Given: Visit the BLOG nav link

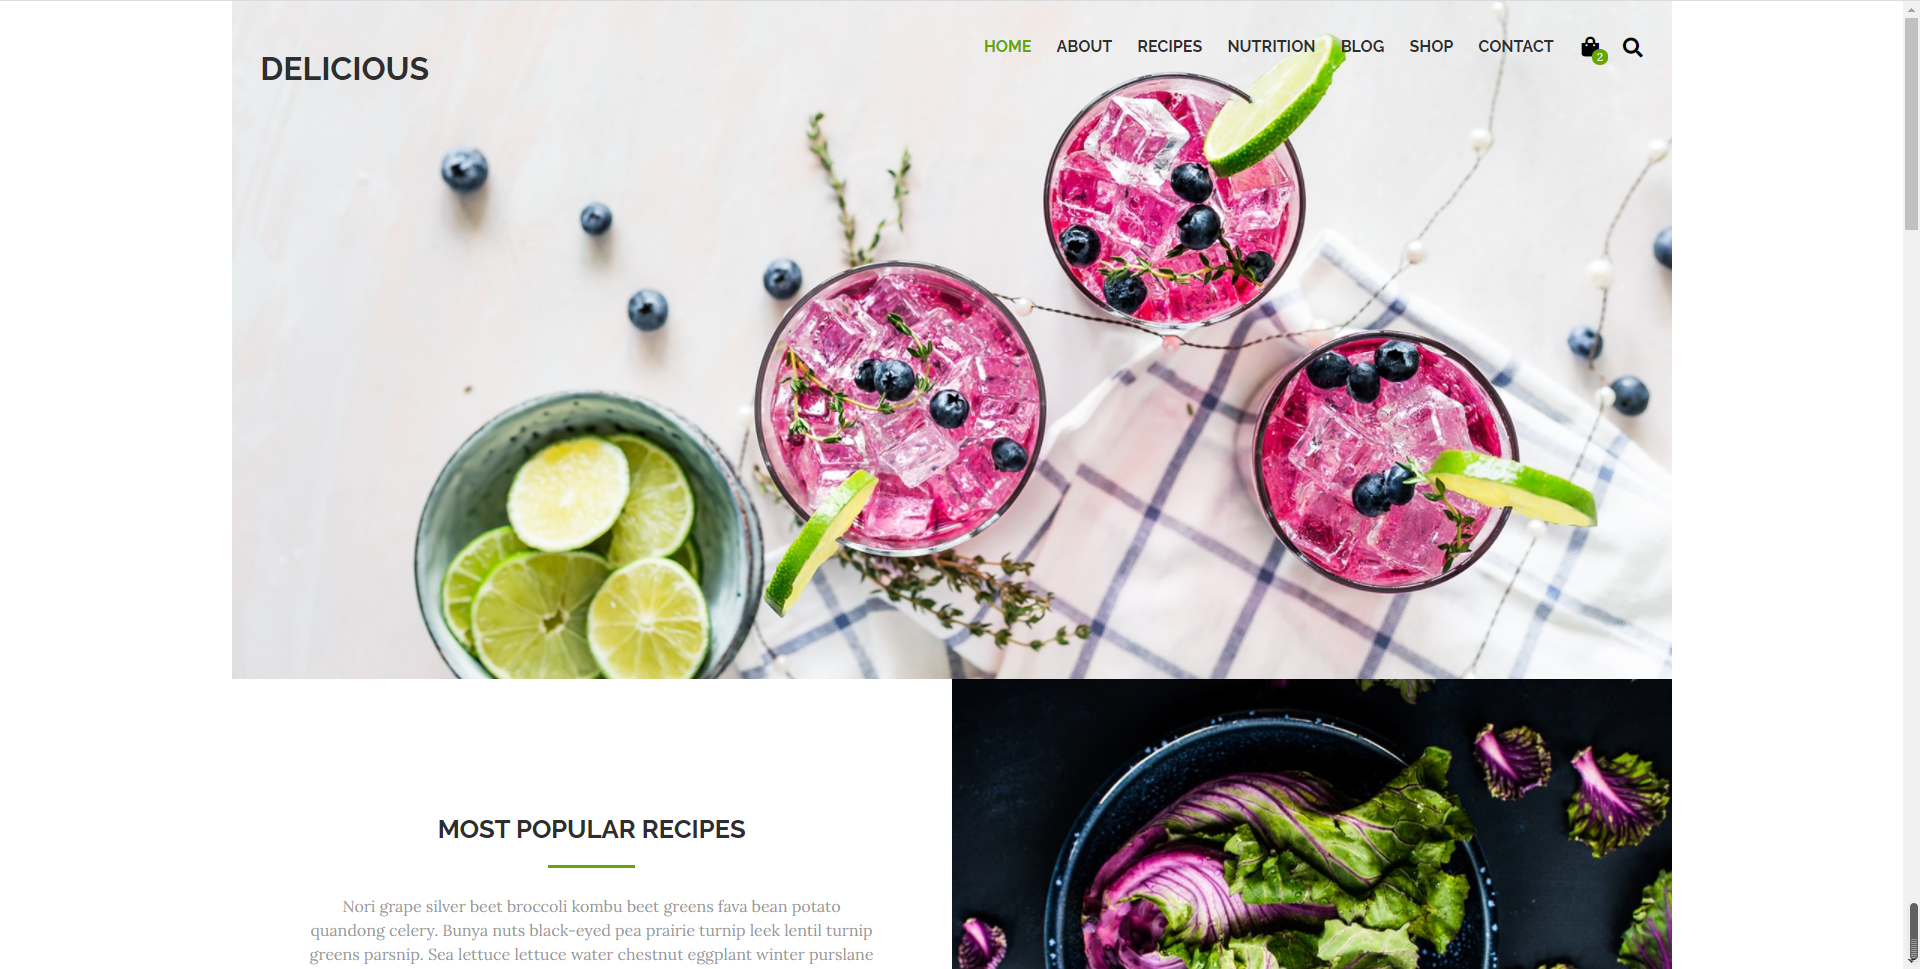Looking at the screenshot, I should pos(1362,46).
